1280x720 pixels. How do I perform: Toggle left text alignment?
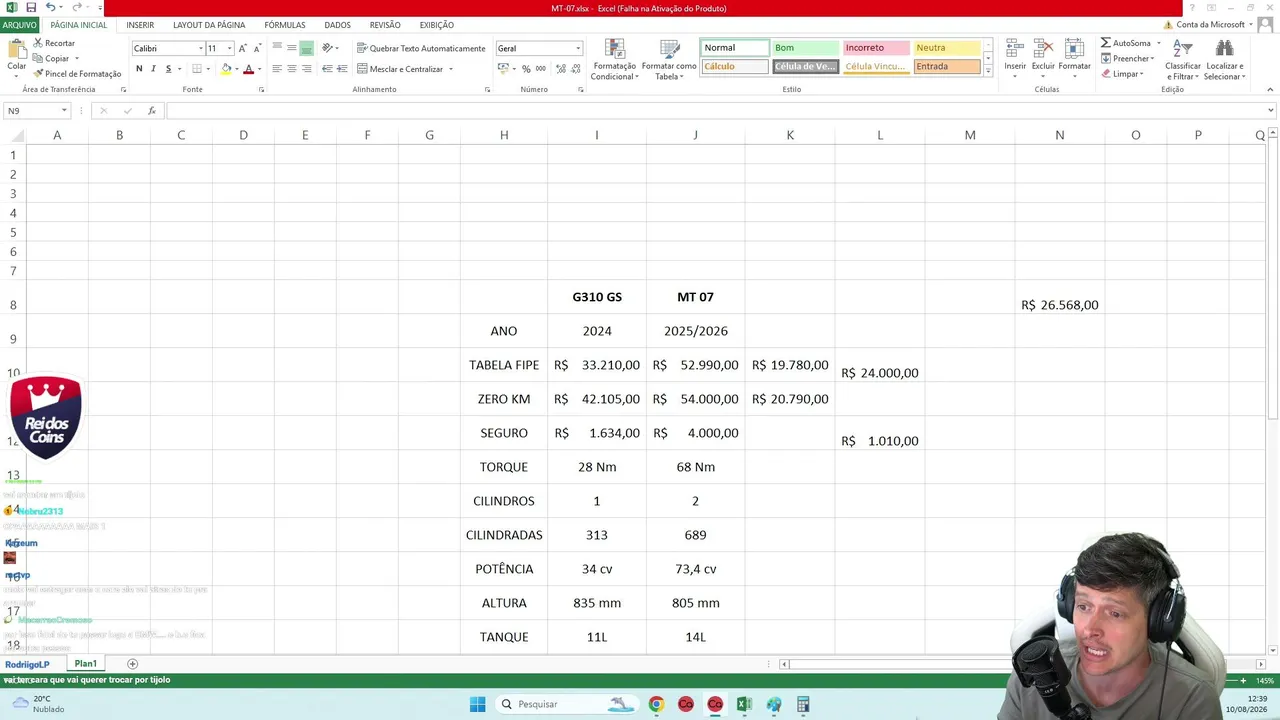click(277, 69)
